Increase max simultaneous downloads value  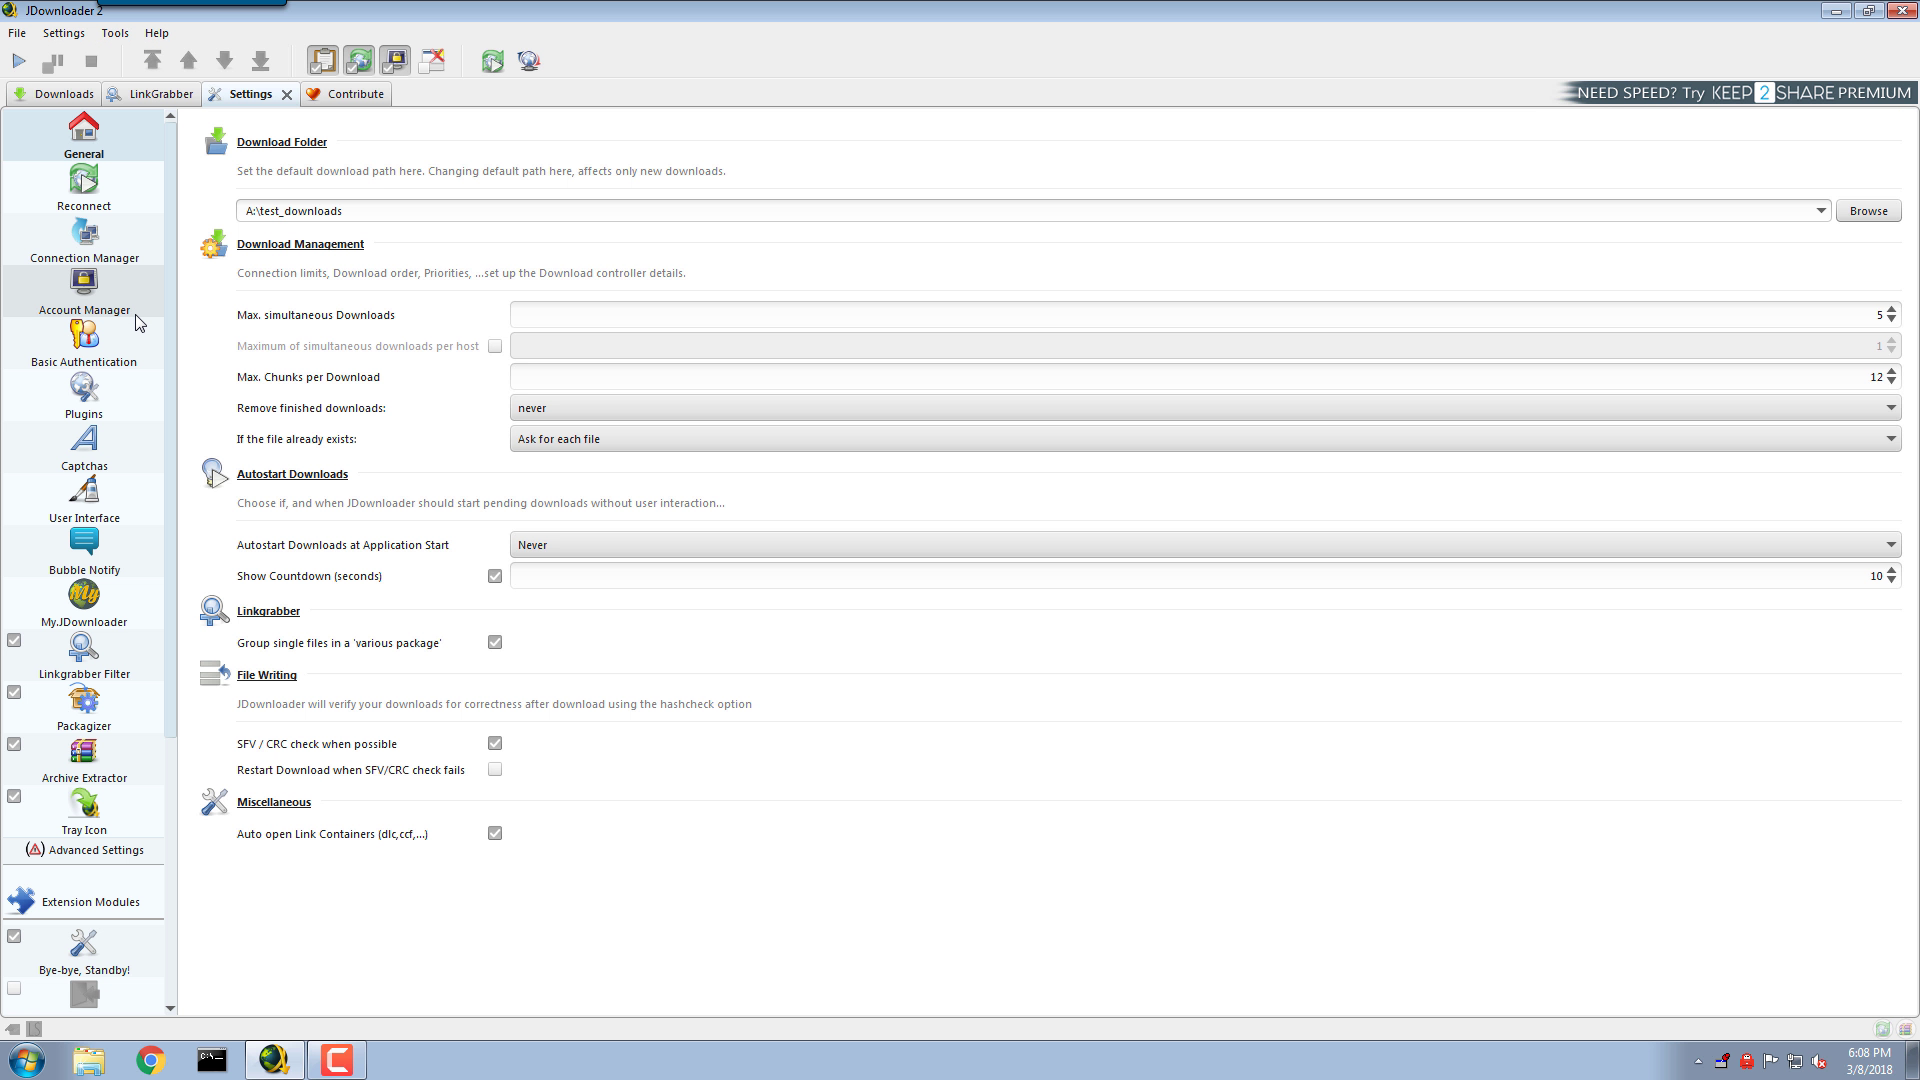coord(1891,310)
